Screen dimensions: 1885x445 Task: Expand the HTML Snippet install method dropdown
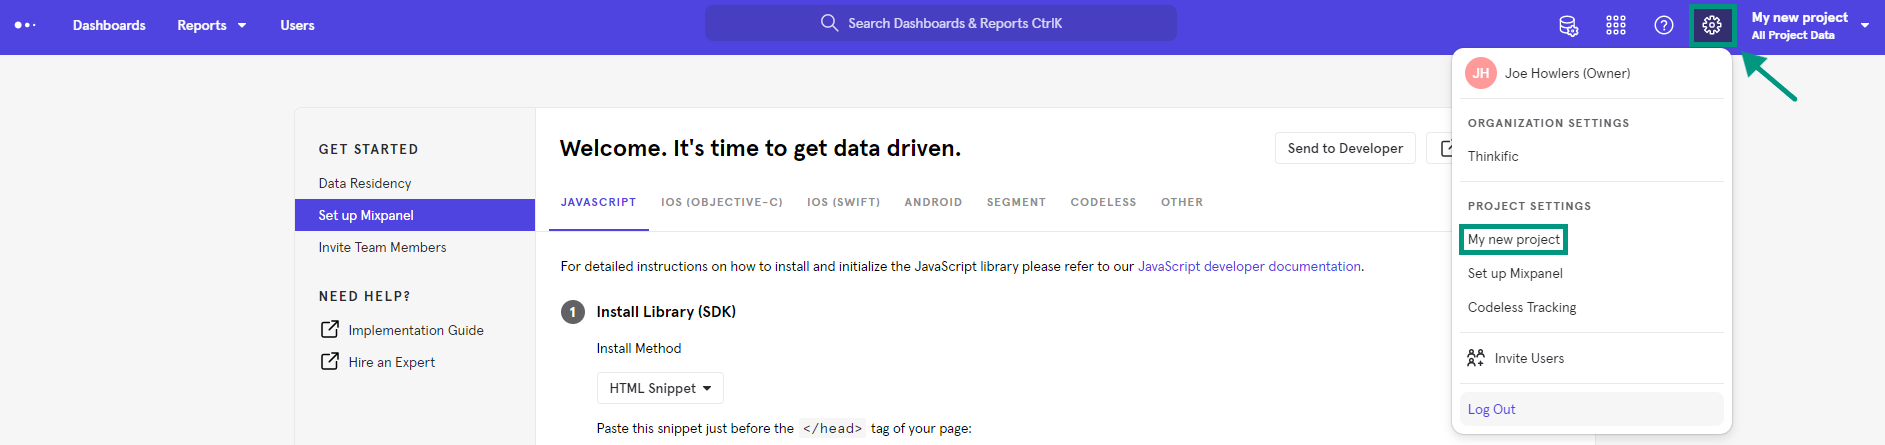click(660, 388)
